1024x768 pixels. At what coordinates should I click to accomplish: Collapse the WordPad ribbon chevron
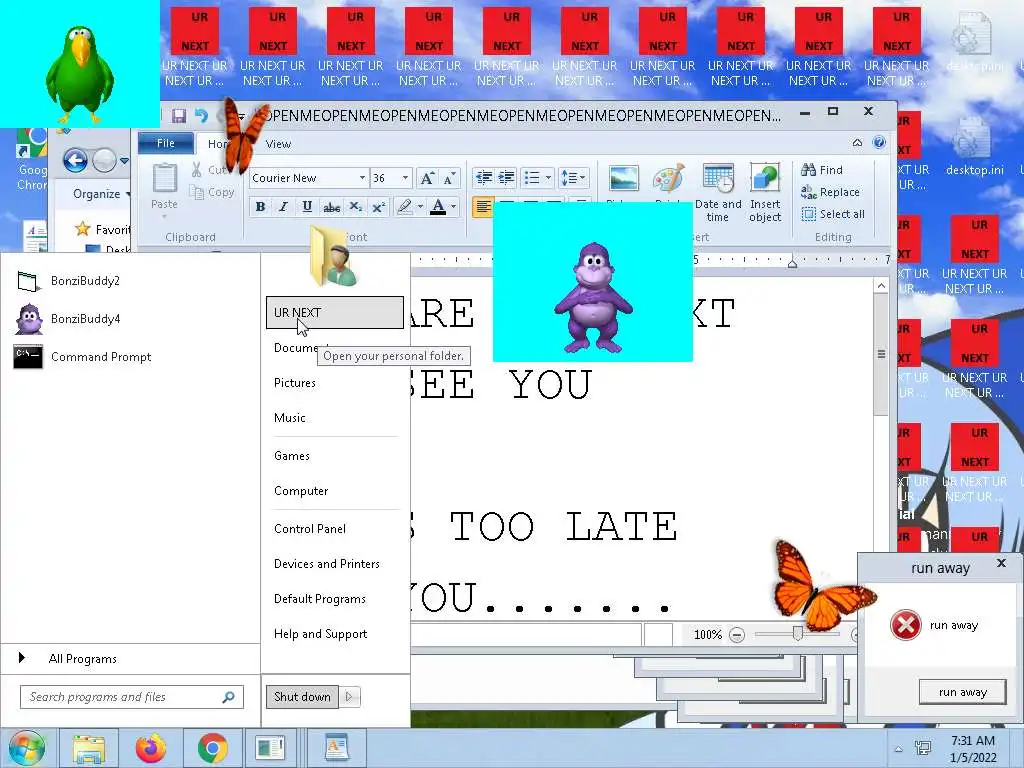click(x=857, y=142)
